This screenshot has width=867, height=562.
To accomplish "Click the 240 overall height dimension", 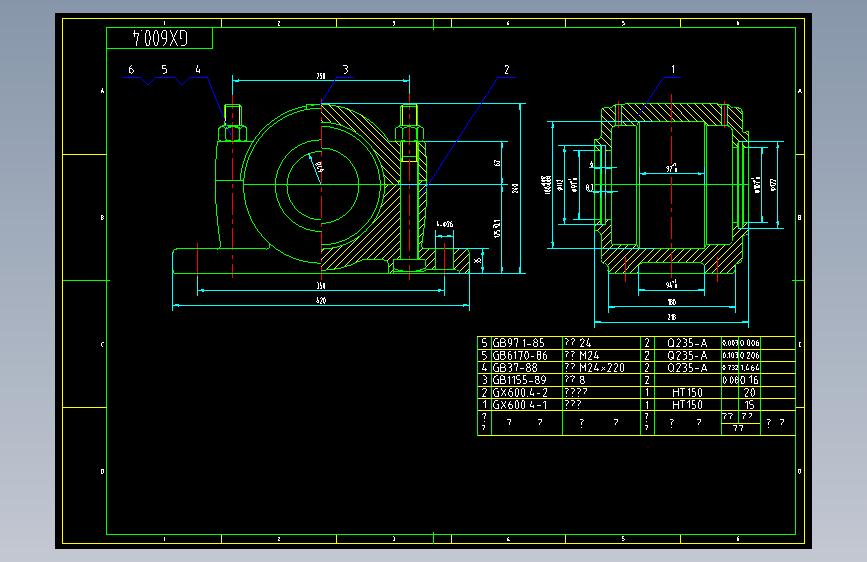I will click(515, 189).
